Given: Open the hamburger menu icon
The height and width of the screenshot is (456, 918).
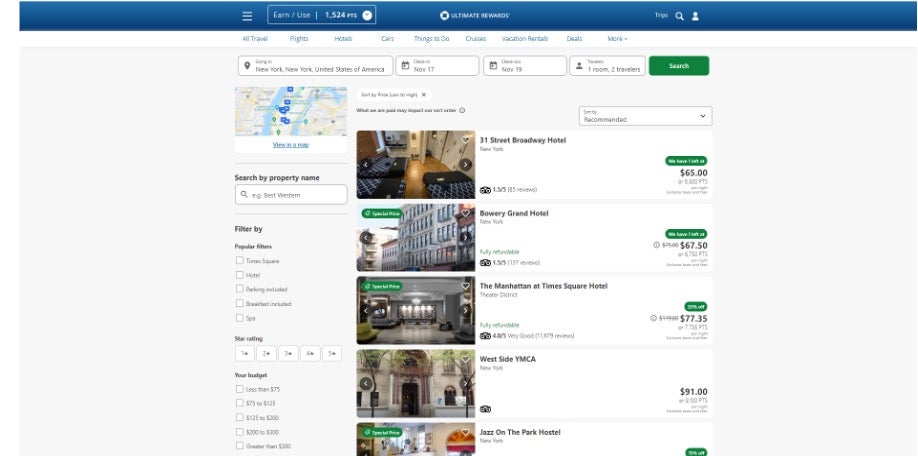Looking at the screenshot, I should point(247,16).
